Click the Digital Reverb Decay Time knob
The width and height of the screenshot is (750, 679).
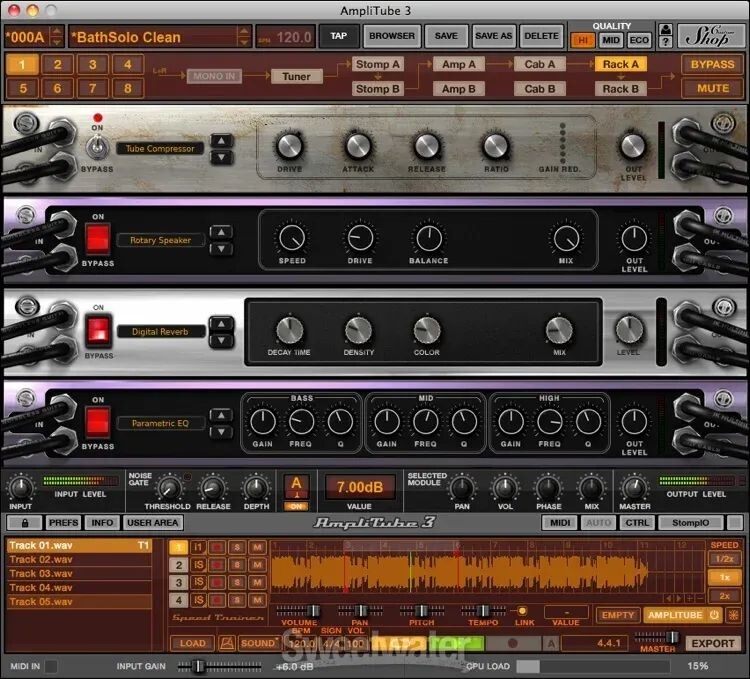coord(289,330)
